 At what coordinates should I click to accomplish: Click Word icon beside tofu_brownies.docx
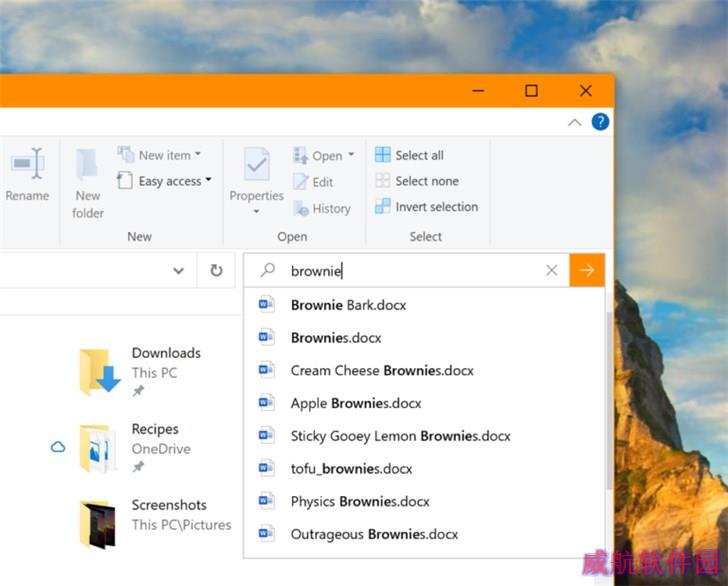[x=266, y=468]
